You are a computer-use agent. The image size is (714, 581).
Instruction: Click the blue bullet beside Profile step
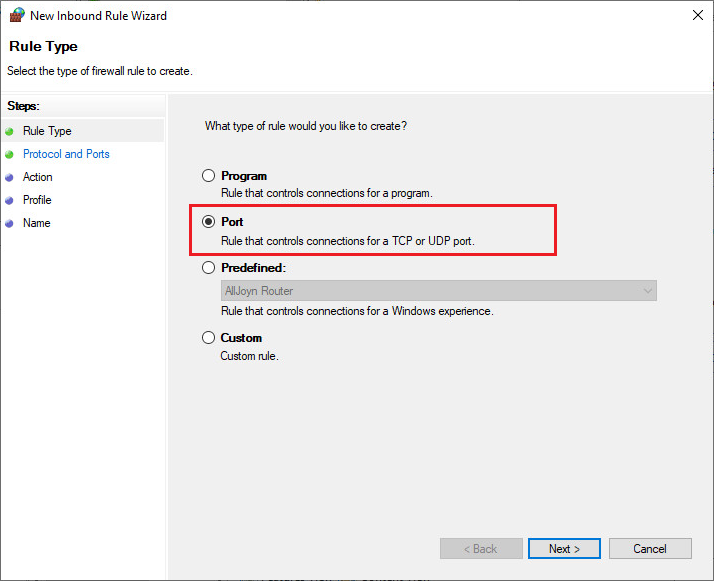click(x=10, y=200)
